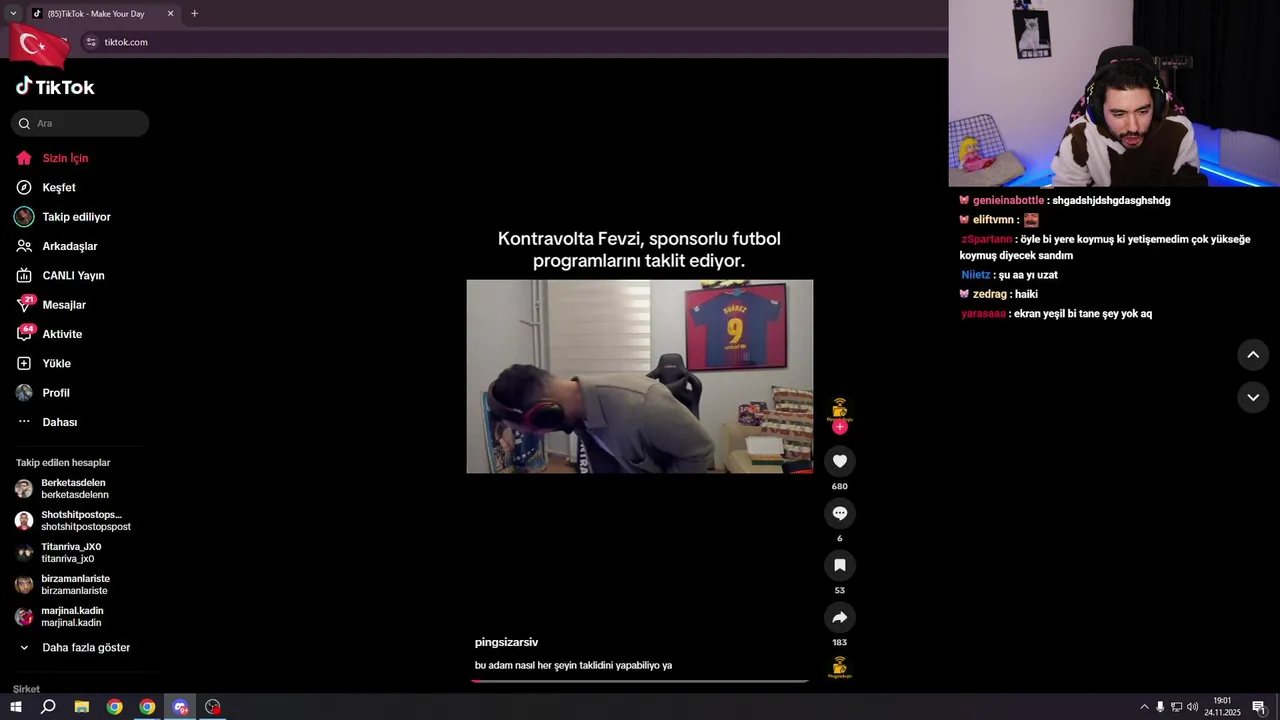Open the creator avatar above the plus
The height and width of the screenshot is (720, 1280).
[840, 409]
